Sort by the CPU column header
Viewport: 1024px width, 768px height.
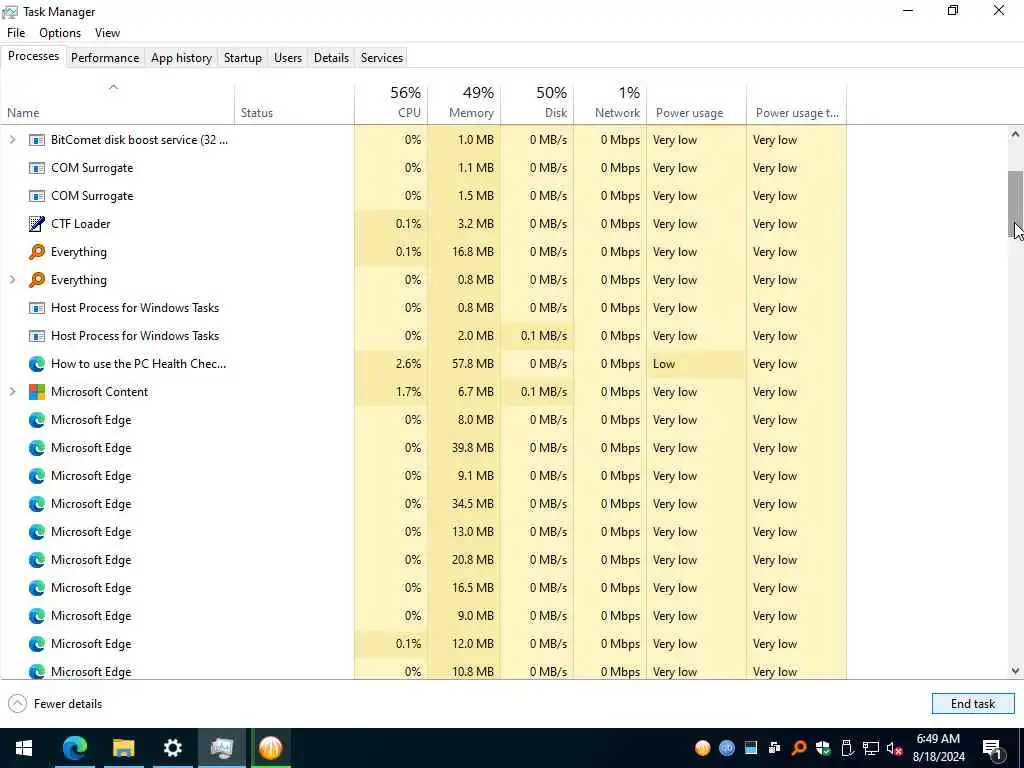(x=391, y=103)
